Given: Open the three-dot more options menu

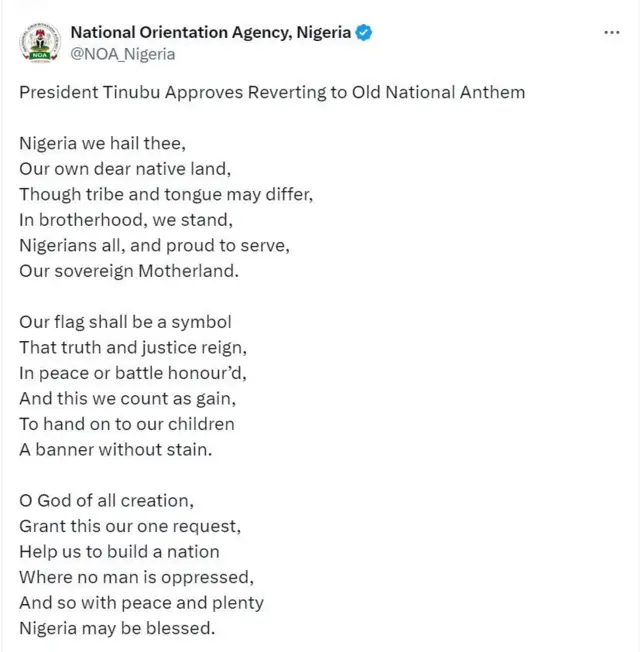Looking at the screenshot, I should click(612, 32).
